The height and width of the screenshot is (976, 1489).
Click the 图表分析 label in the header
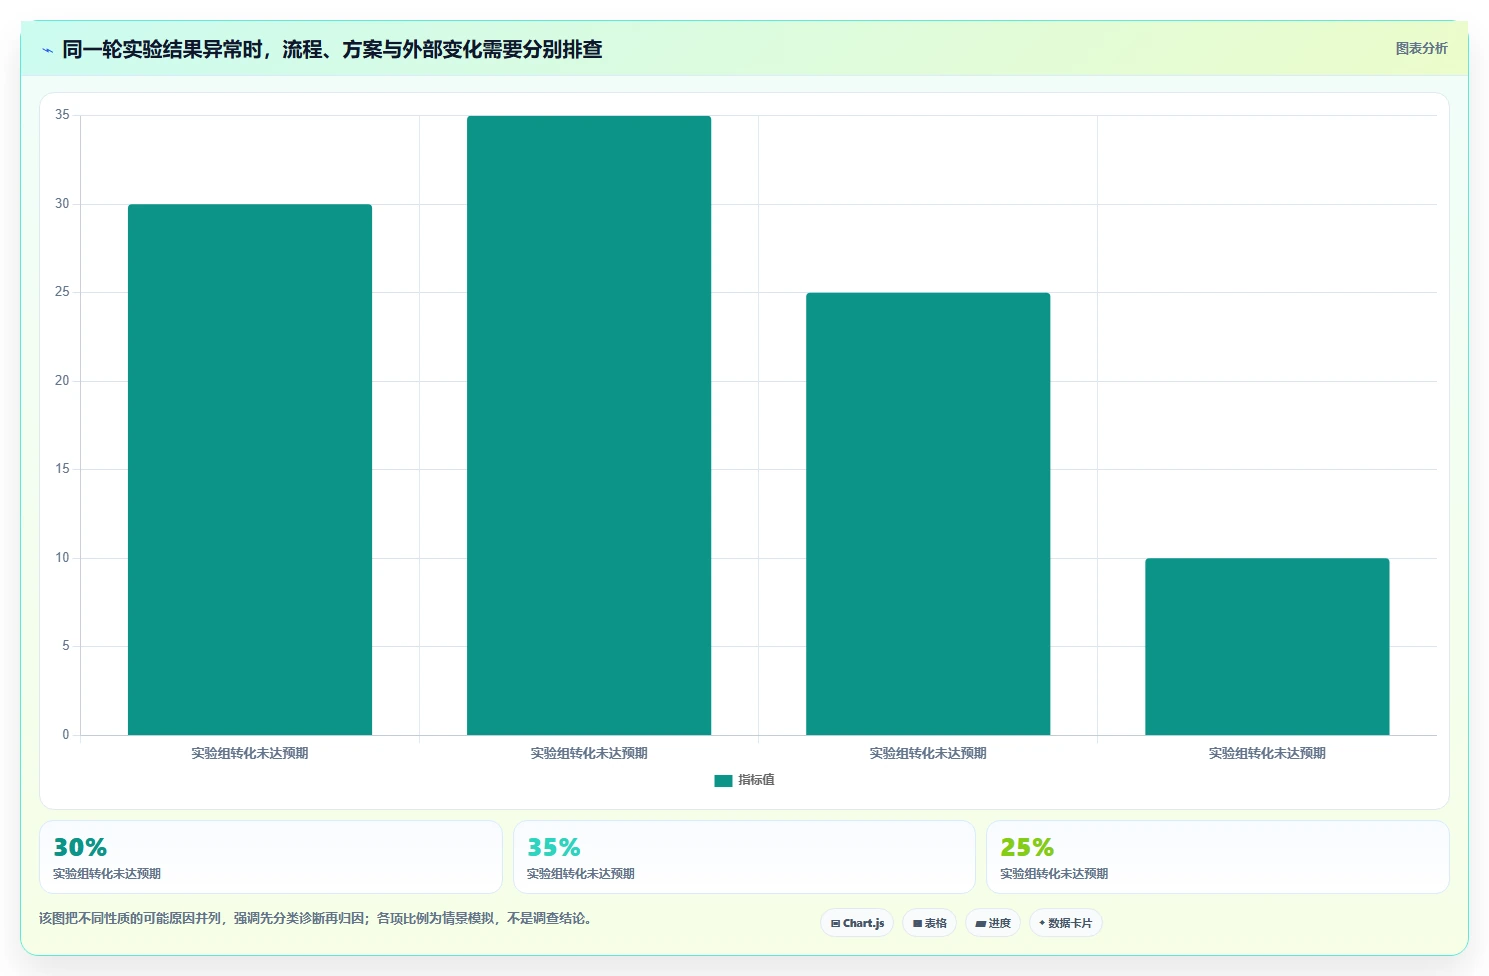pos(1421,48)
